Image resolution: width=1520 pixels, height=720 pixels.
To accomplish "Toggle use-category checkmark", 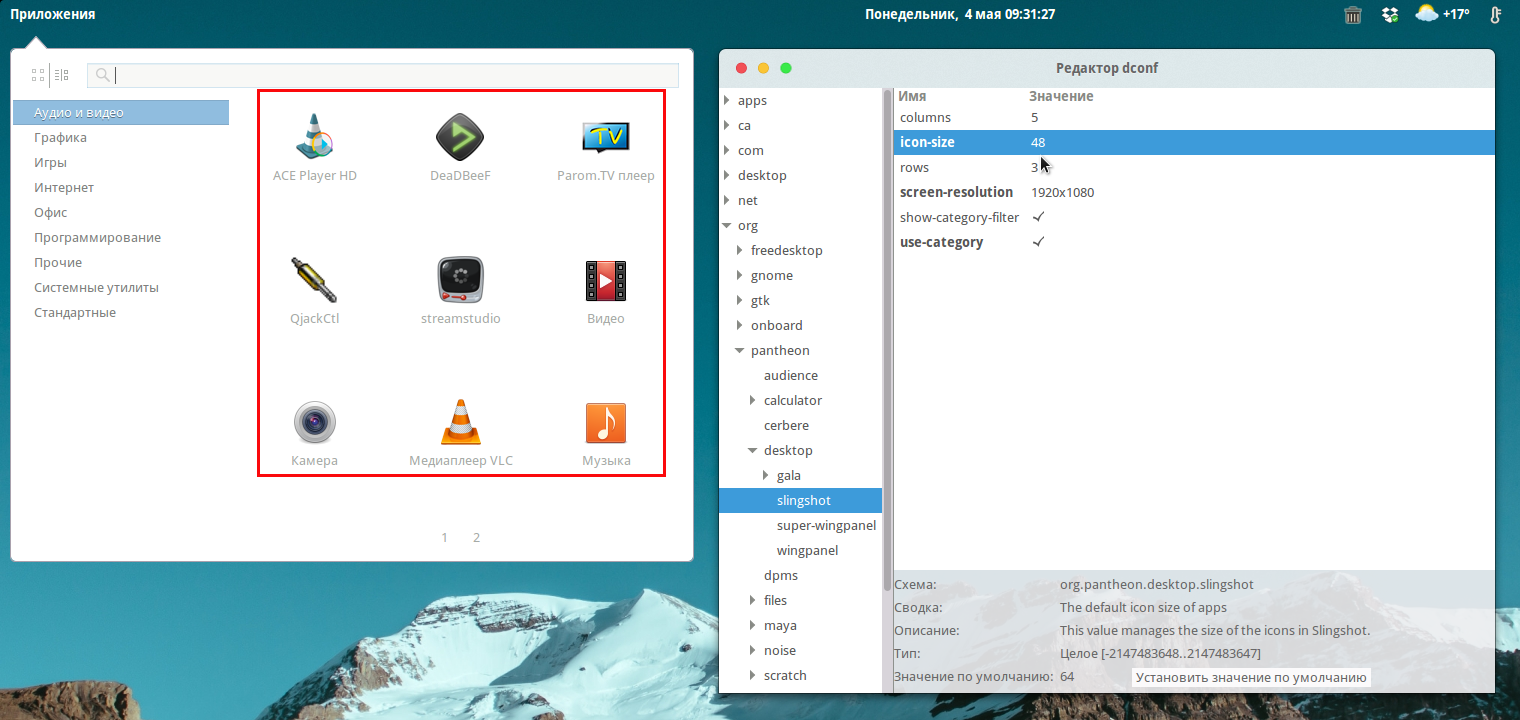I will [x=1039, y=242].
